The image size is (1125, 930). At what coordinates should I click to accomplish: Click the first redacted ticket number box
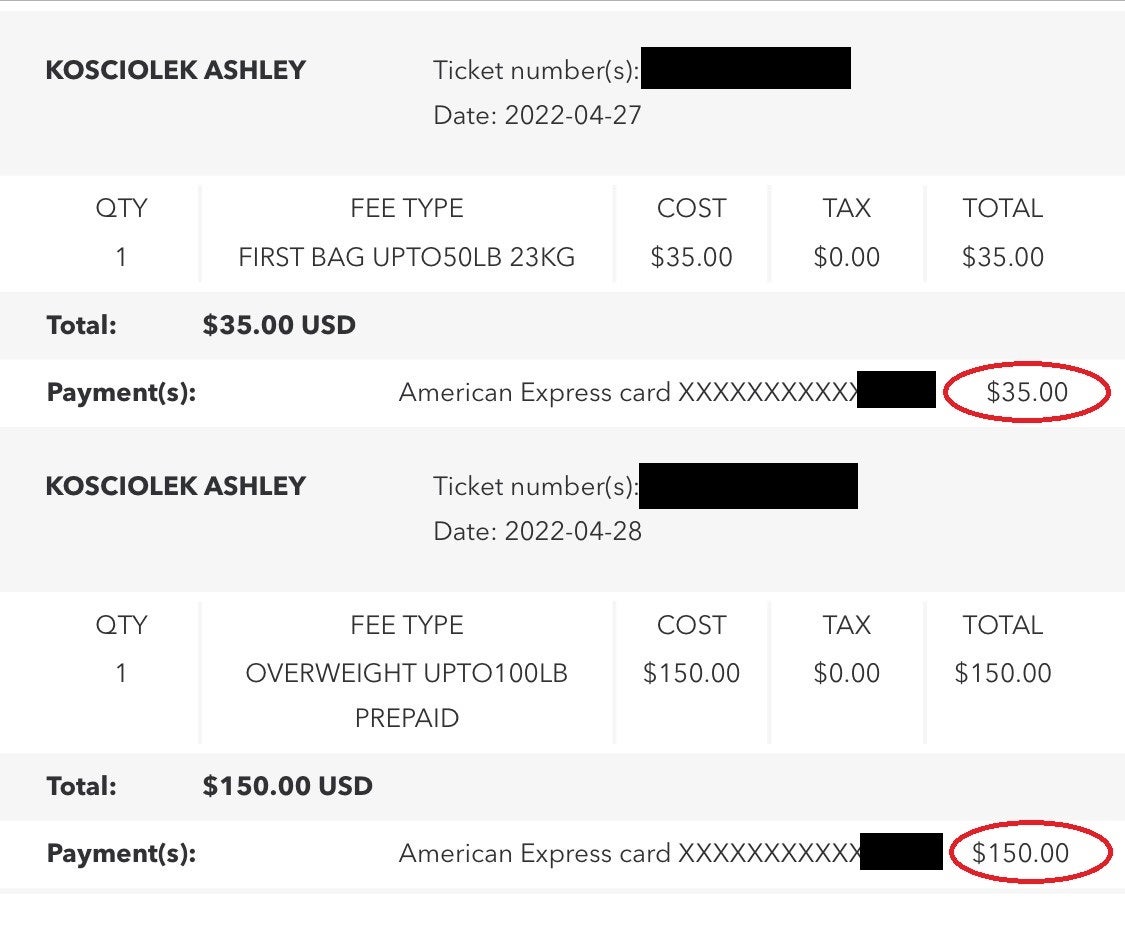pyautogui.click(x=745, y=68)
